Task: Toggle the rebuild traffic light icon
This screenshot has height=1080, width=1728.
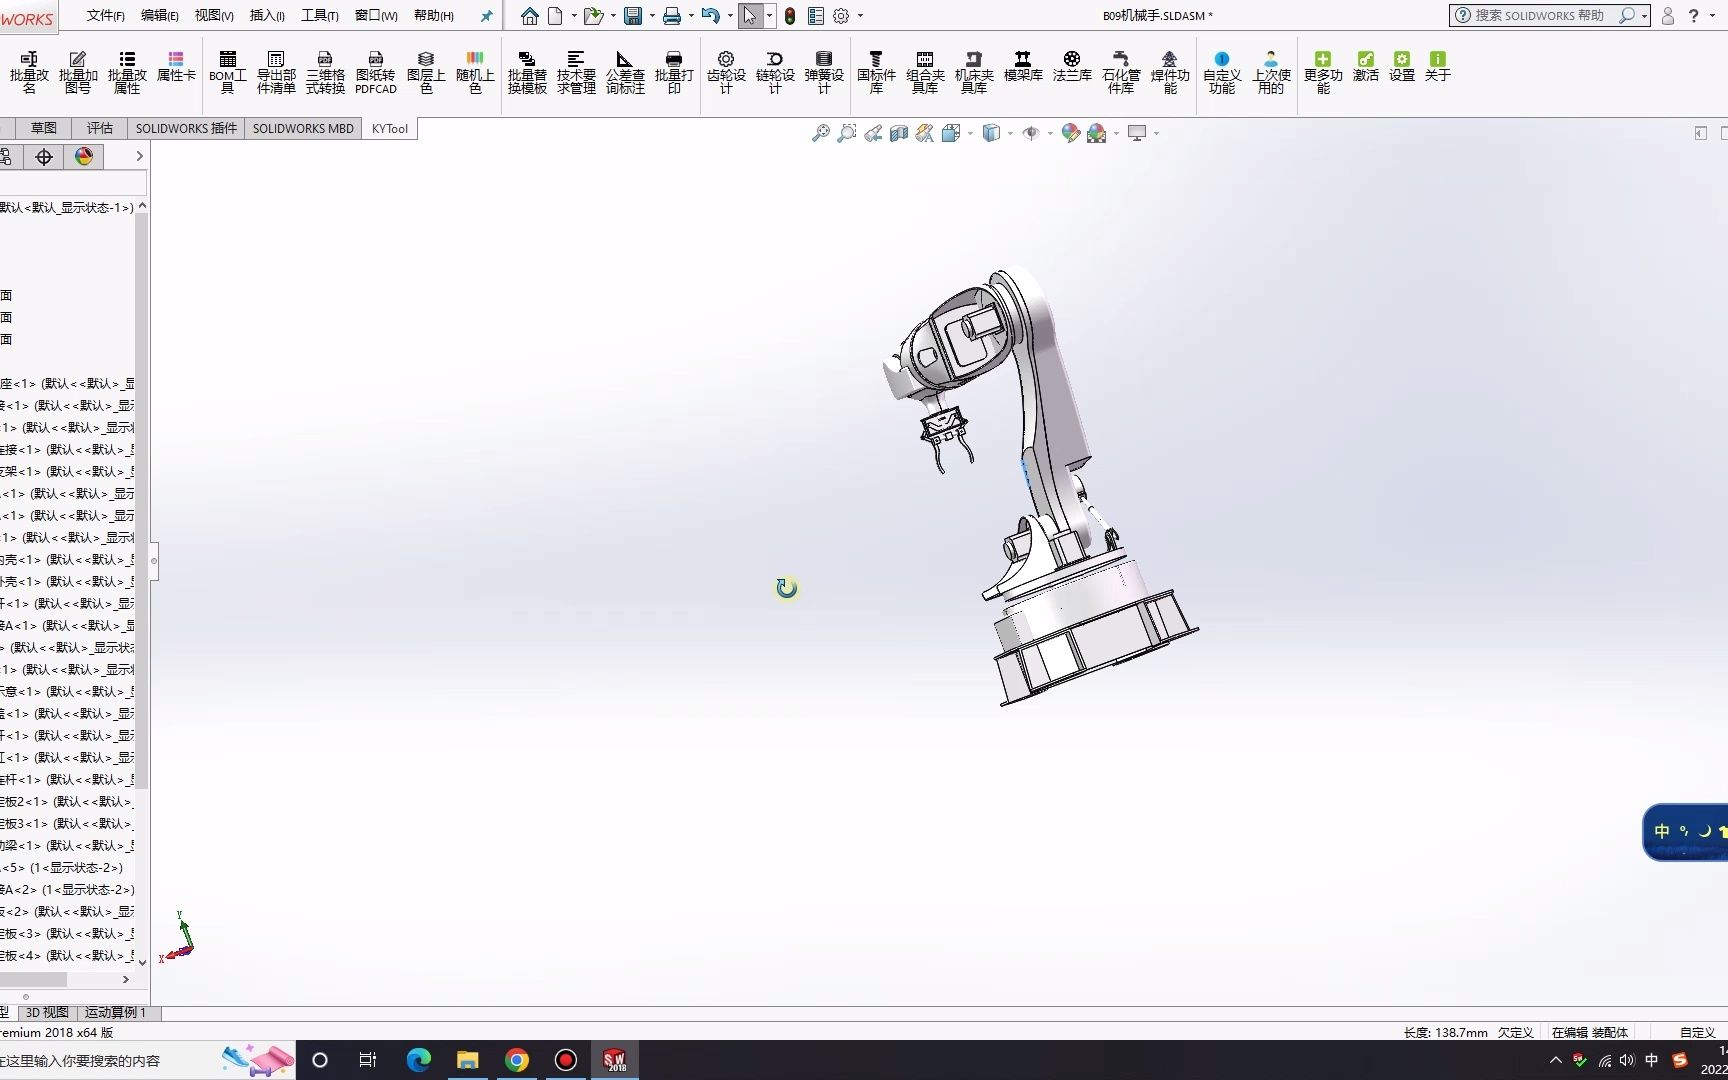Action: [790, 16]
